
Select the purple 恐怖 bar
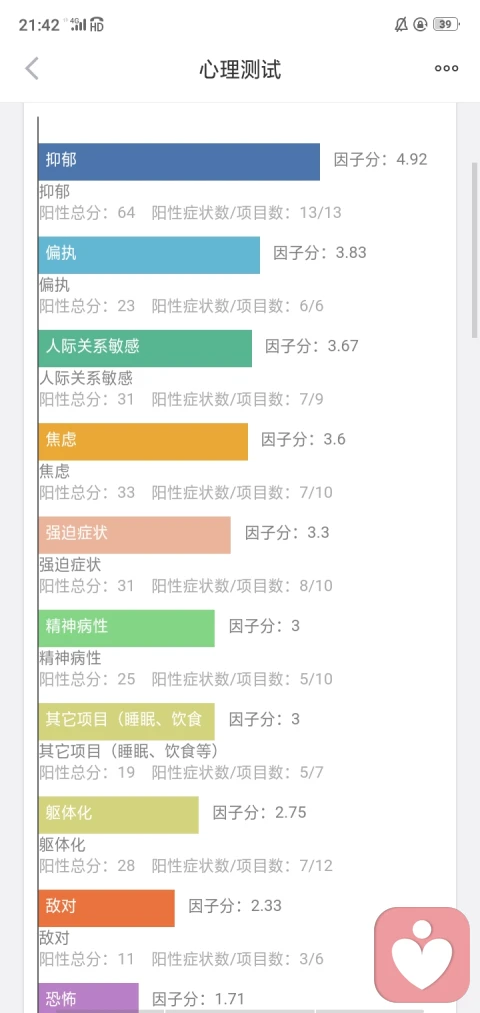[89, 998]
